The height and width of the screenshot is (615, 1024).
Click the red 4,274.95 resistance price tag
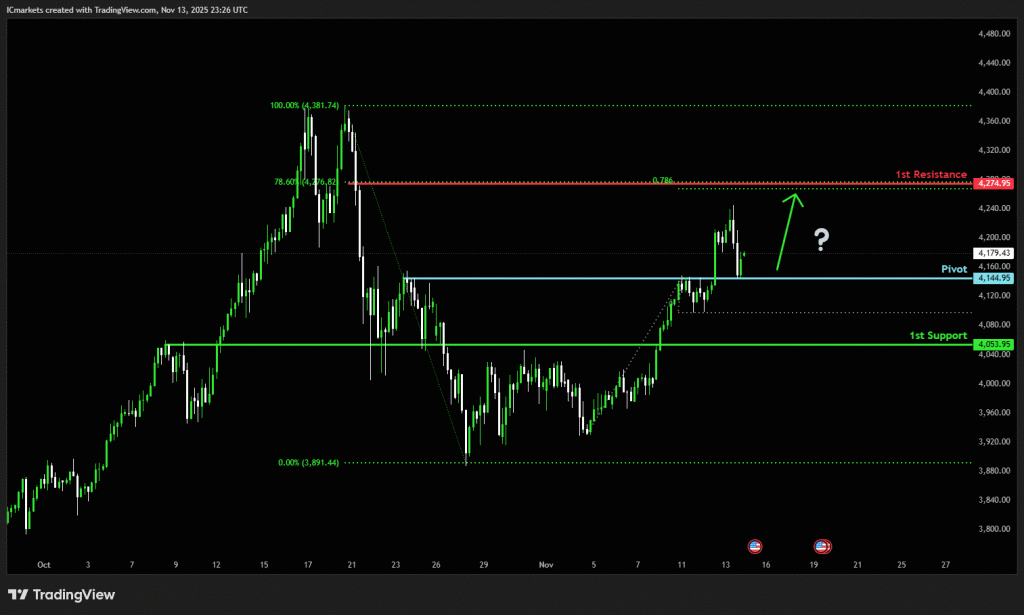pyautogui.click(x=996, y=183)
